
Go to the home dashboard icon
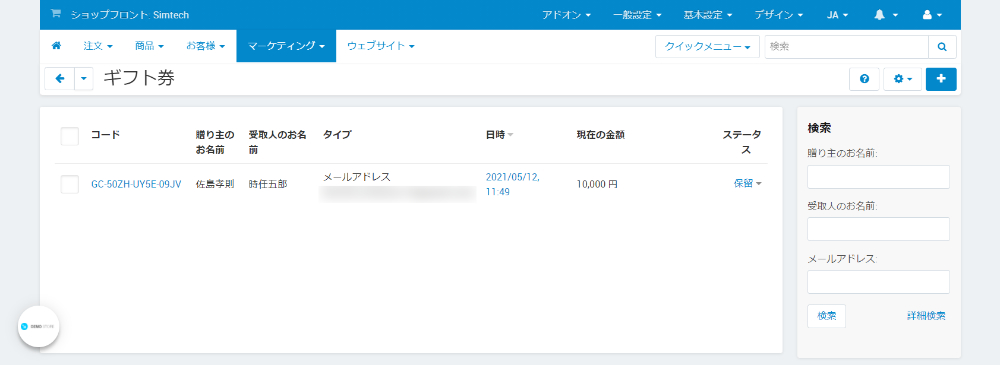click(x=56, y=46)
